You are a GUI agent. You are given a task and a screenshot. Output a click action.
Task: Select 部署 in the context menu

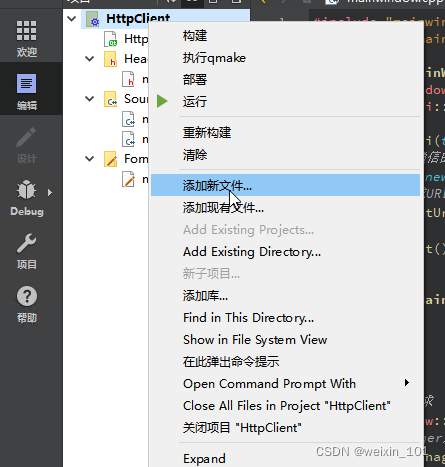click(x=285, y=80)
